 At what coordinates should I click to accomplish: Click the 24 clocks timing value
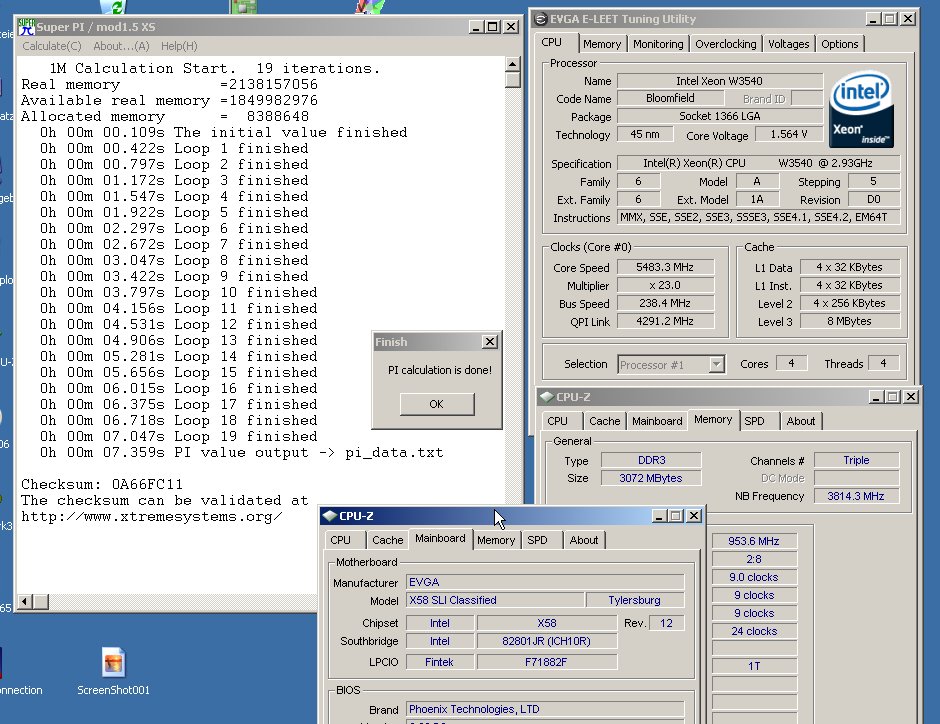tap(754, 631)
